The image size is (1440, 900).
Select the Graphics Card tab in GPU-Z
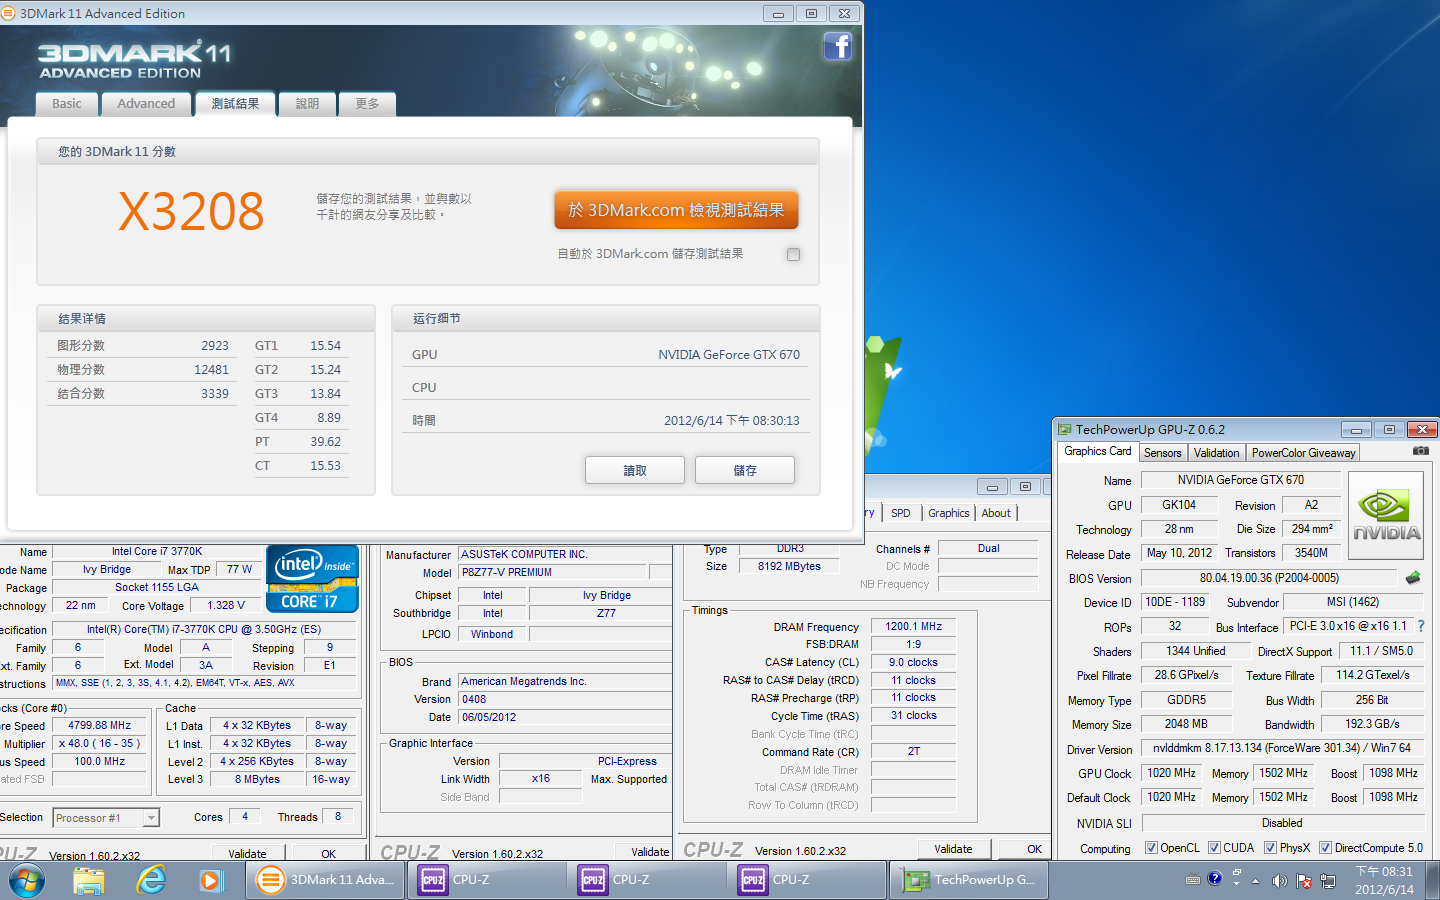[x=1098, y=451]
